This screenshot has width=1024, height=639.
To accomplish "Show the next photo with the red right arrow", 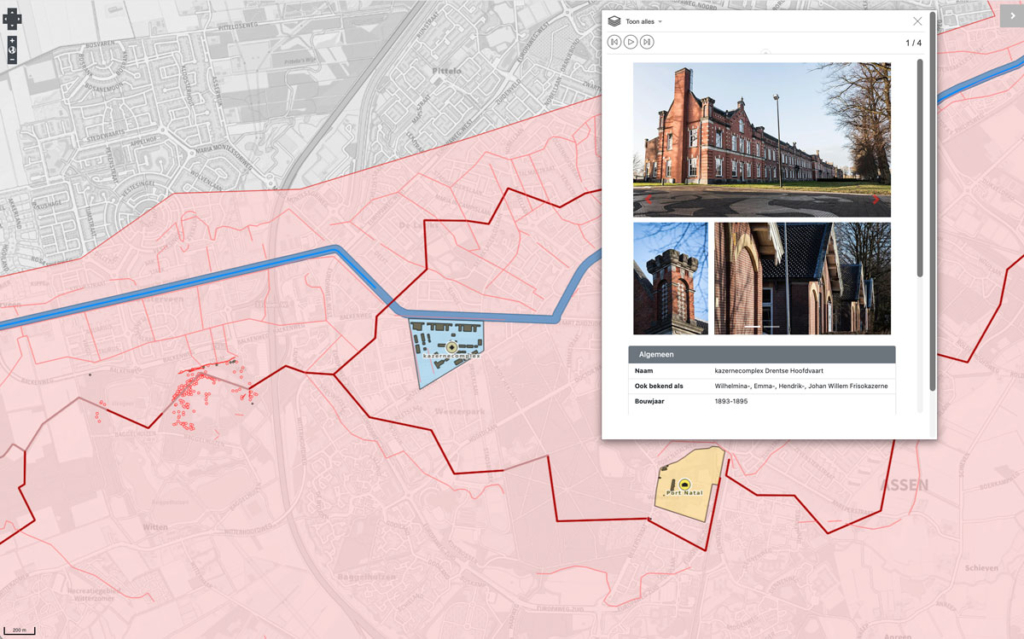I will (x=877, y=200).
